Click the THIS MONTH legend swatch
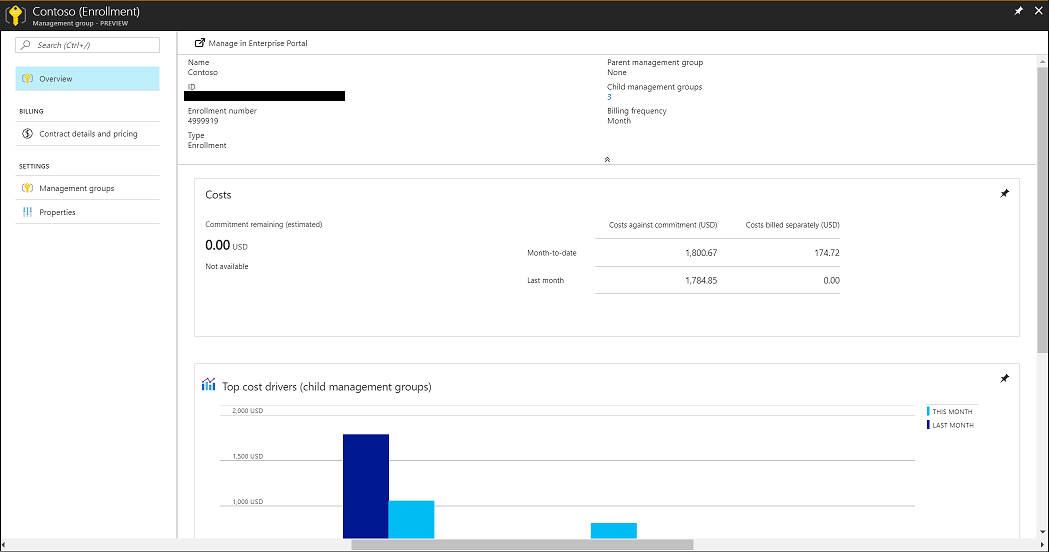This screenshot has height=552, width=1049. pyautogui.click(x=929, y=411)
